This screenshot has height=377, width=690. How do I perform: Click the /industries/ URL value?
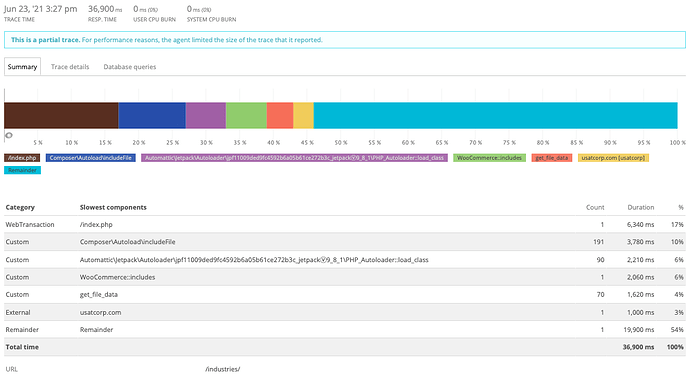click(x=223, y=369)
